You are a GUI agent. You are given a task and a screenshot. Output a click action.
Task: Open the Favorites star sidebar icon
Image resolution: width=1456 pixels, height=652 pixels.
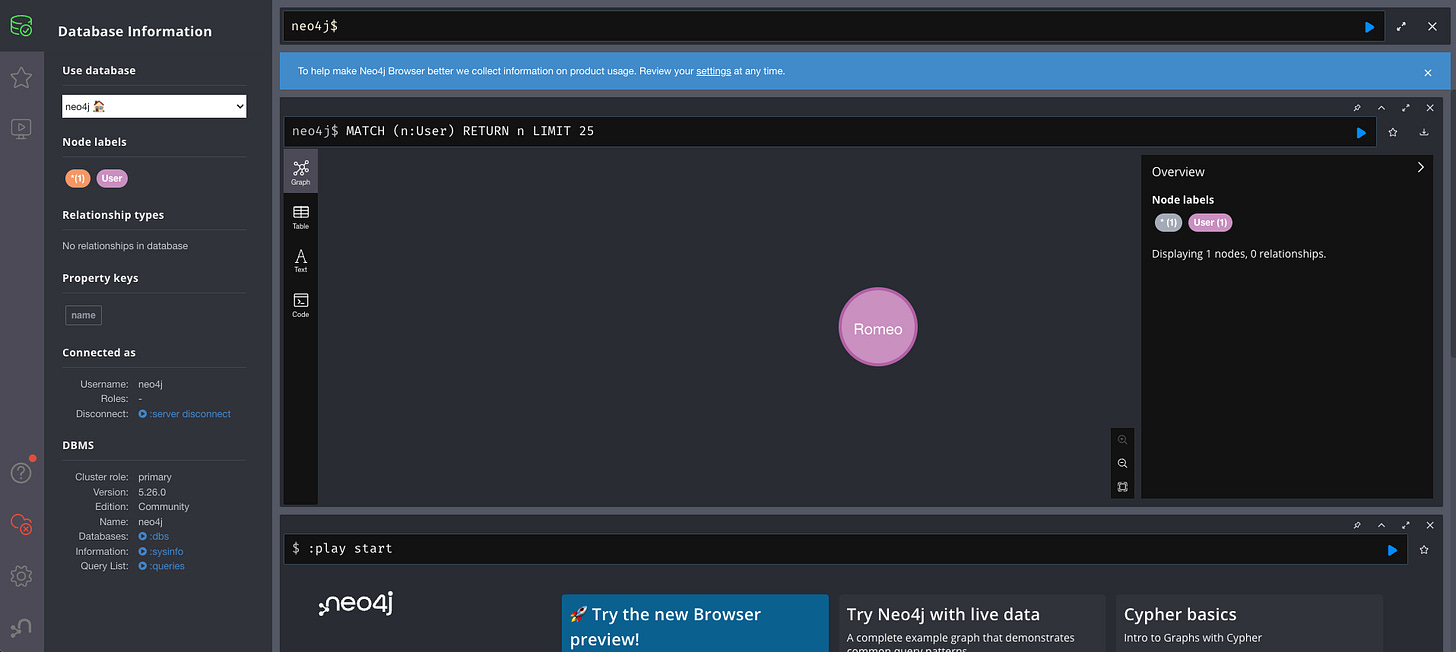pos(21,77)
